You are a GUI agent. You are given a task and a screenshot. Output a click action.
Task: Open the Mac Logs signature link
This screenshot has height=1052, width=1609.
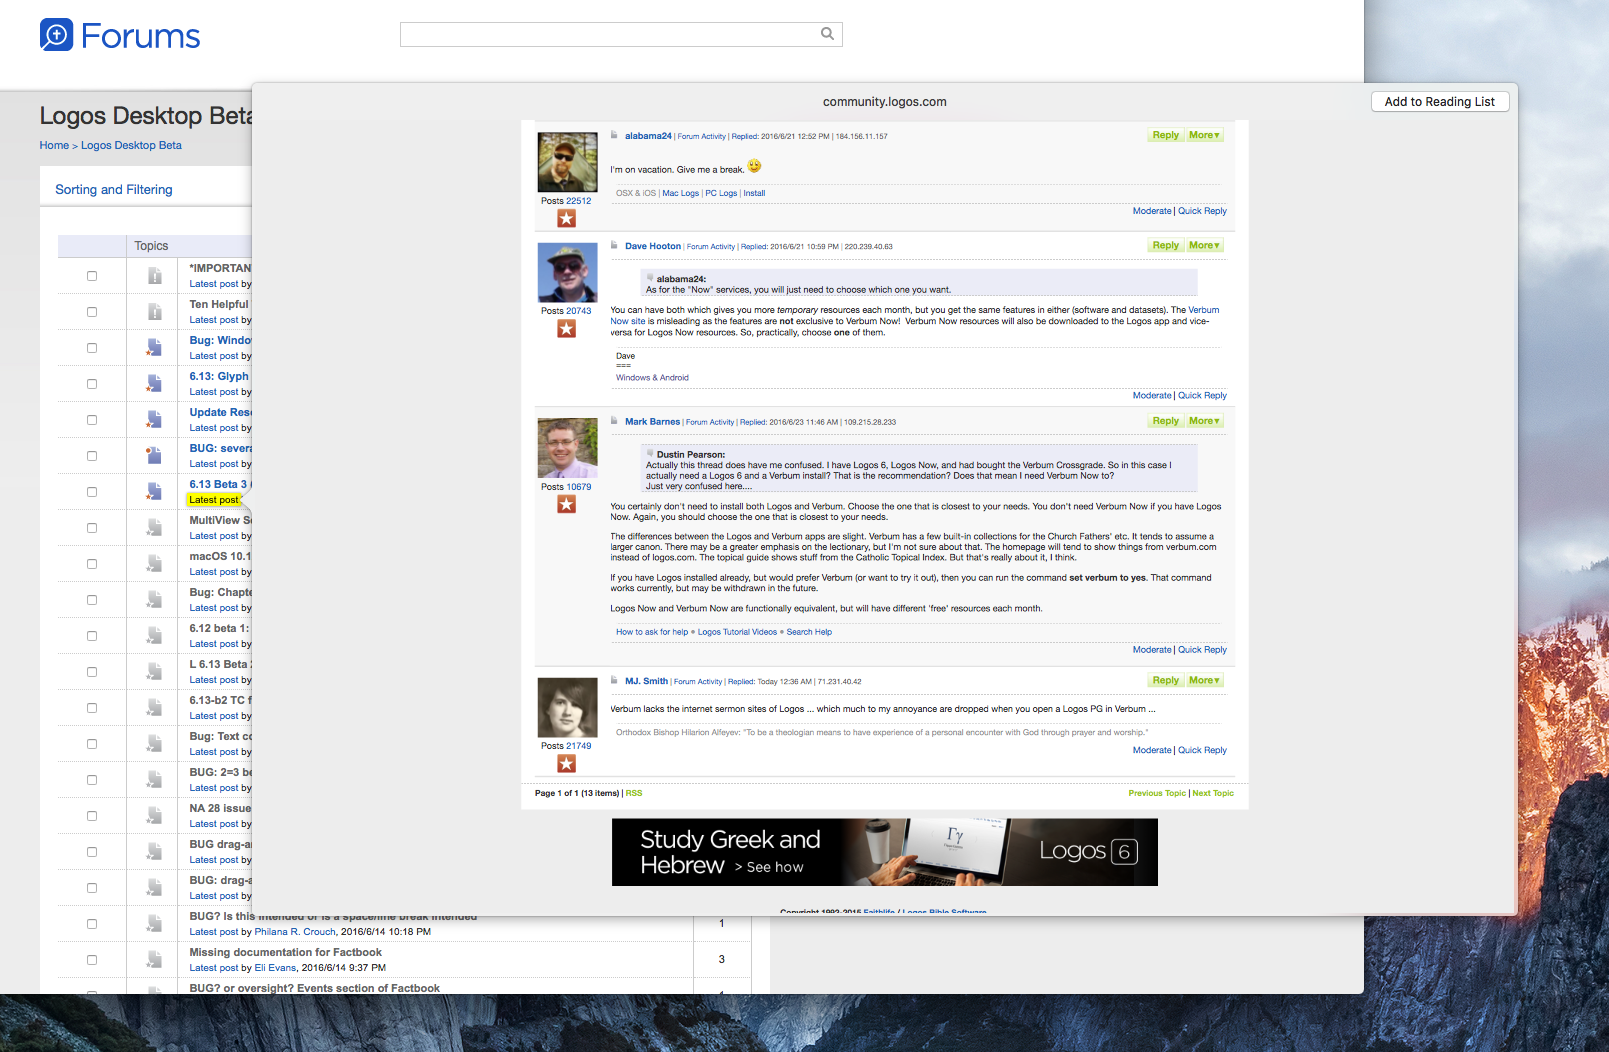[x=681, y=193]
